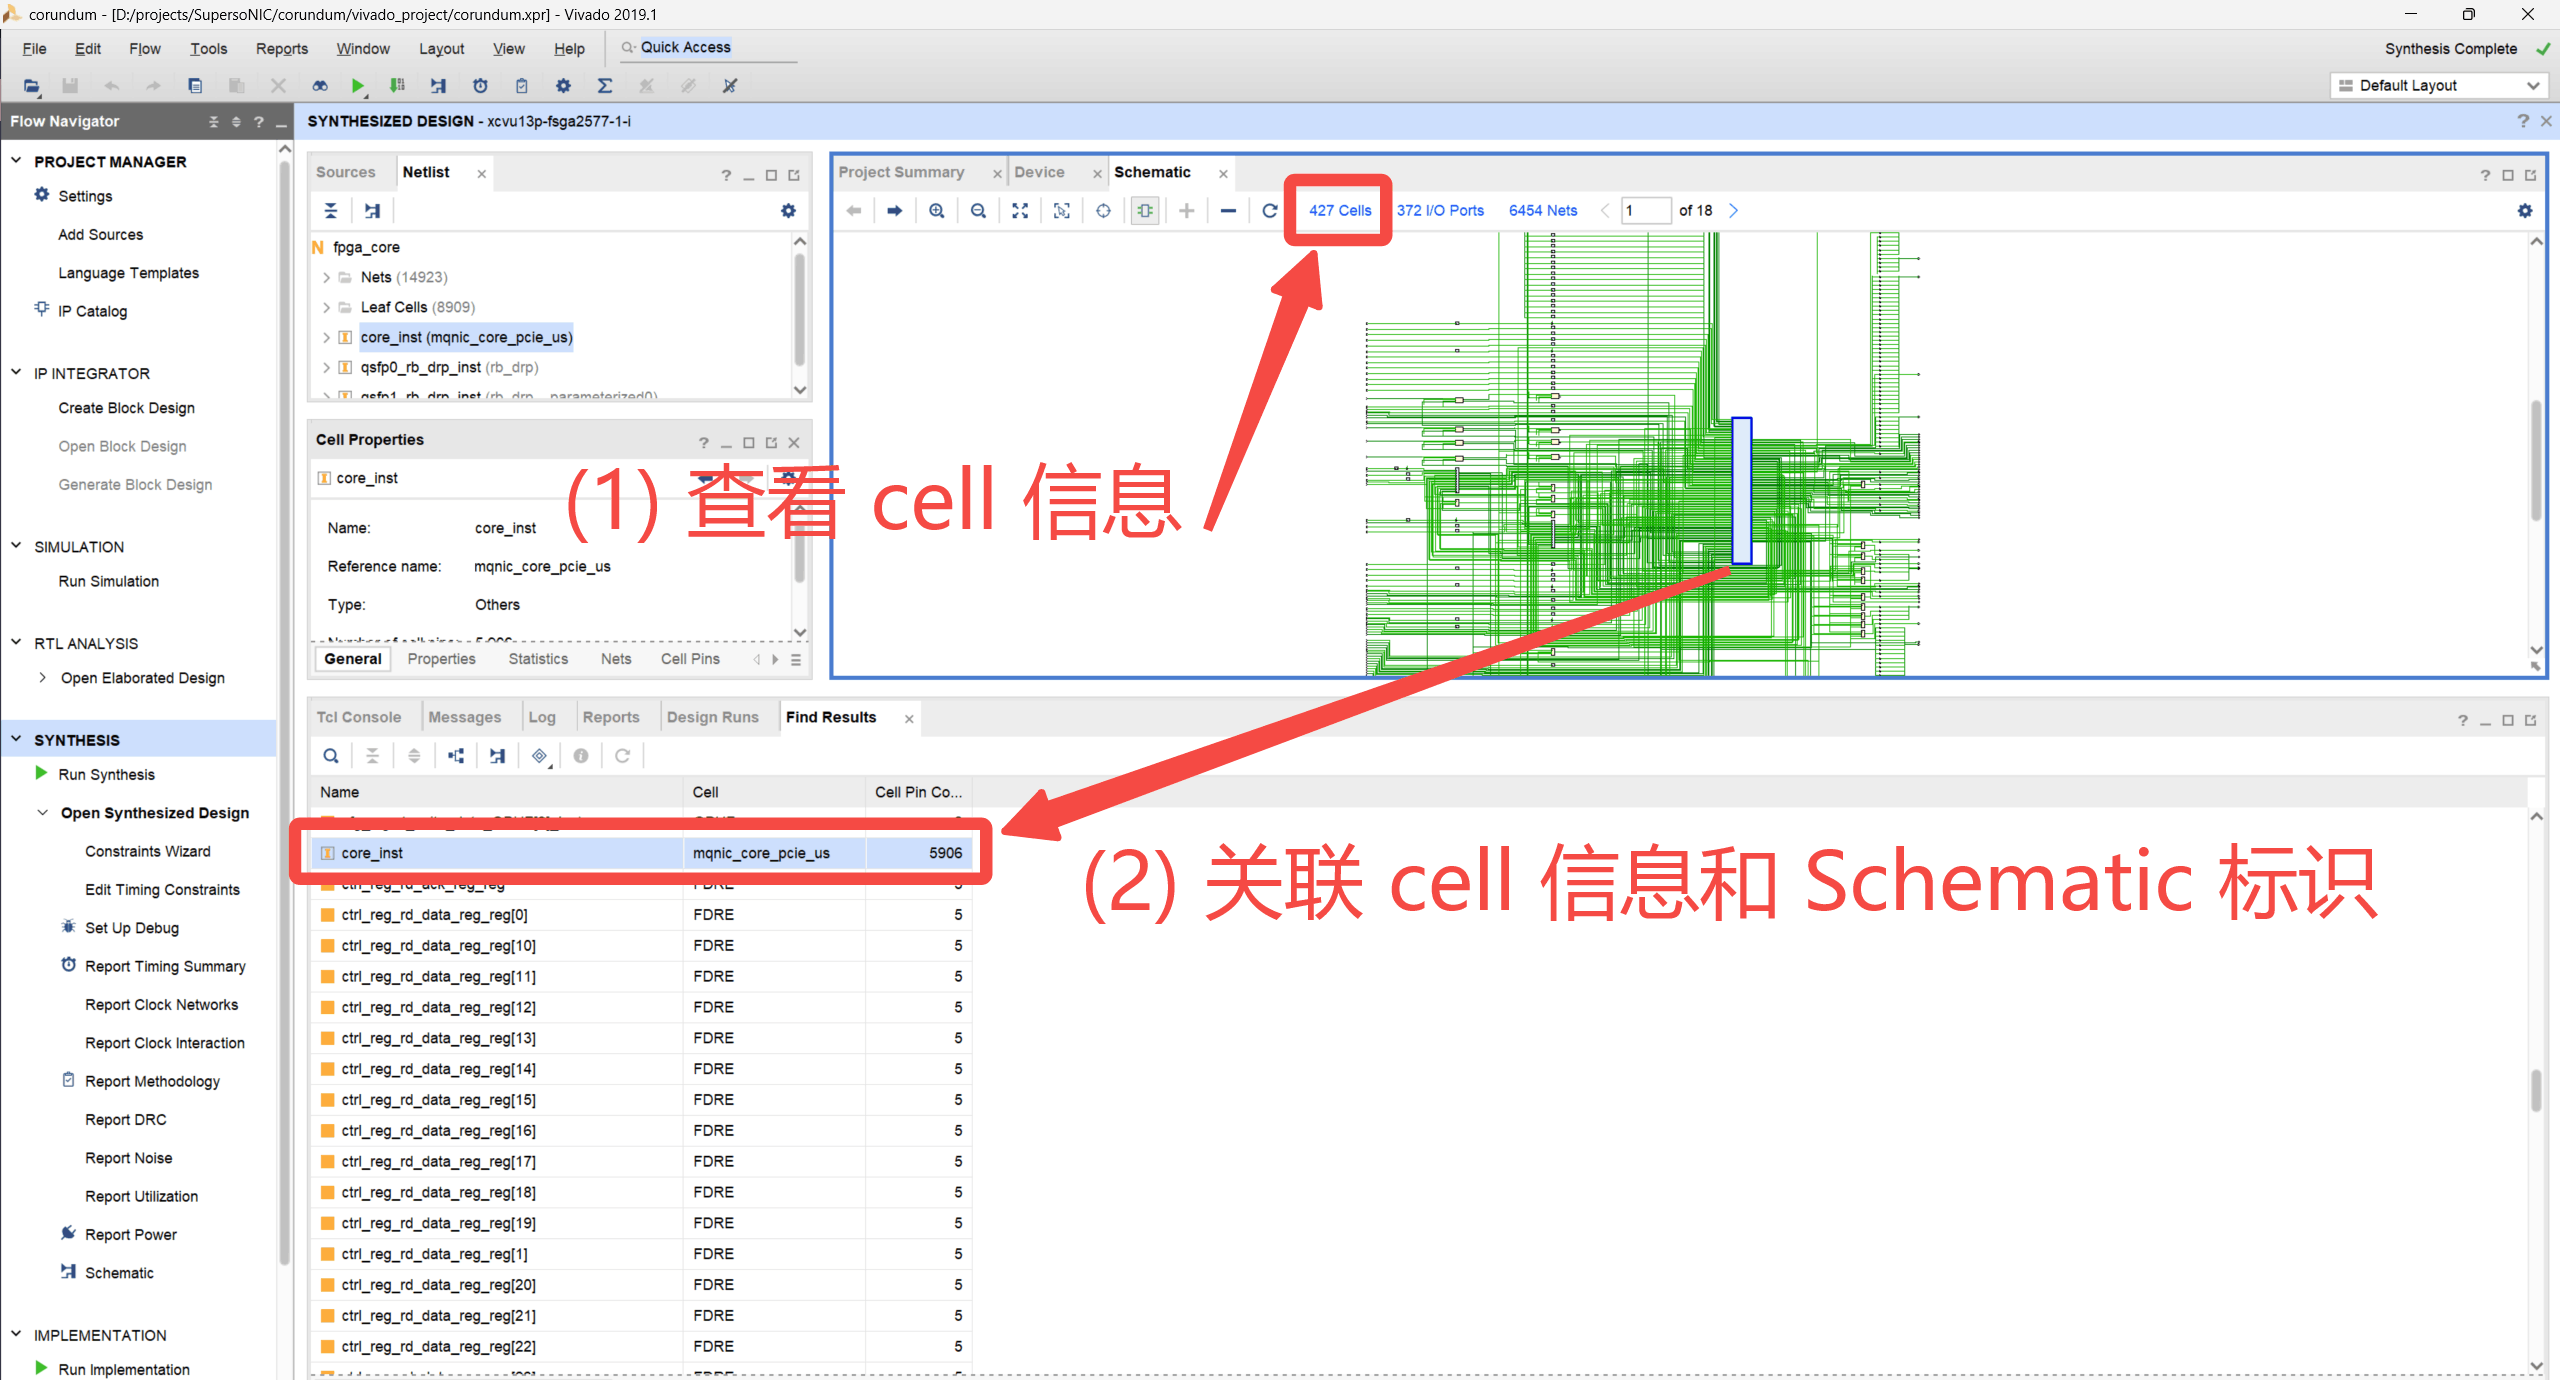The height and width of the screenshot is (1380, 2560).
Task: Click the minus collapse icon in schematic toolbar
Action: click(x=1228, y=211)
